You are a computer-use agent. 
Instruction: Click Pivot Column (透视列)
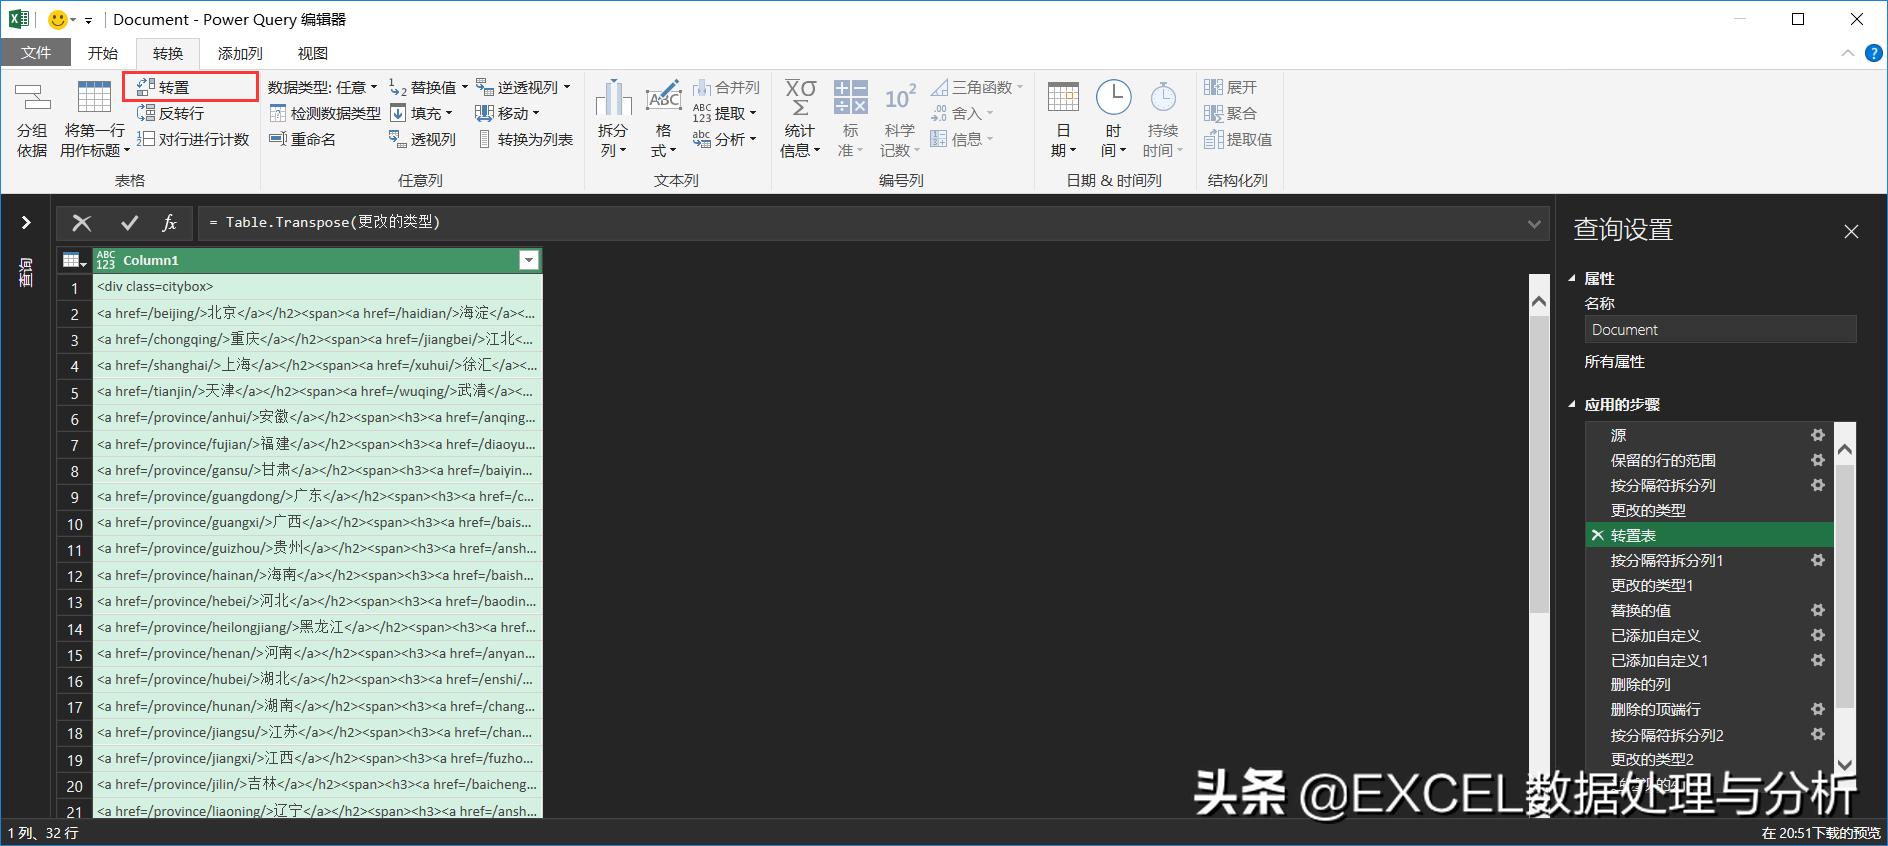[x=422, y=139]
